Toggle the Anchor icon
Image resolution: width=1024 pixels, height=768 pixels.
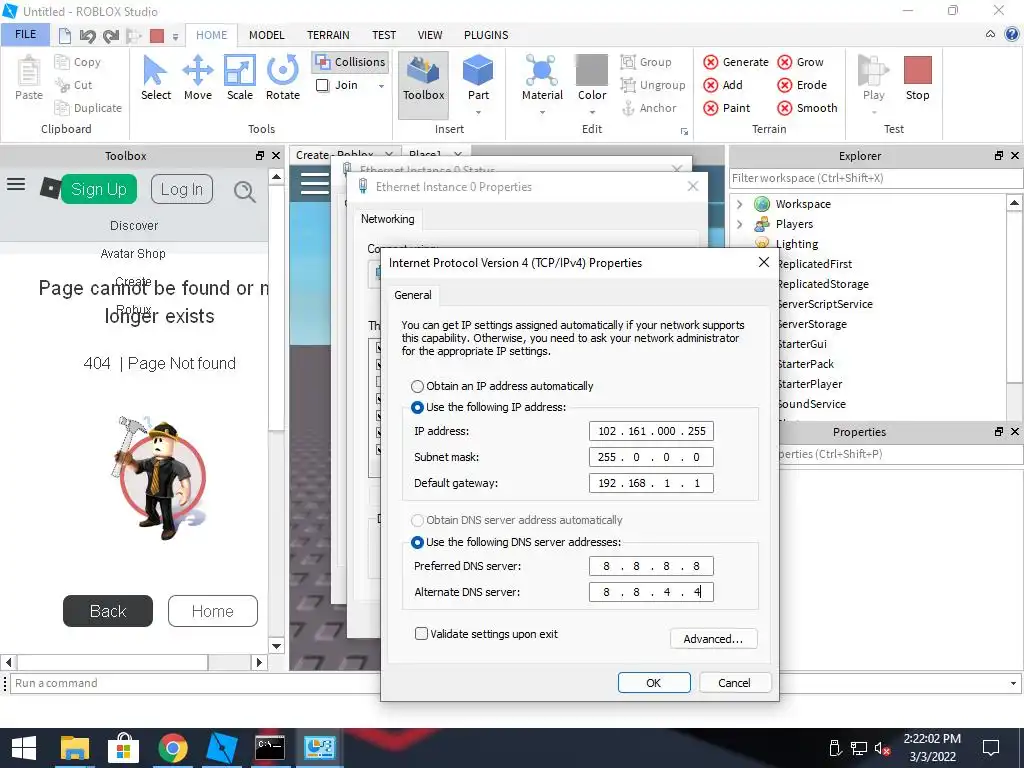coord(628,108)
